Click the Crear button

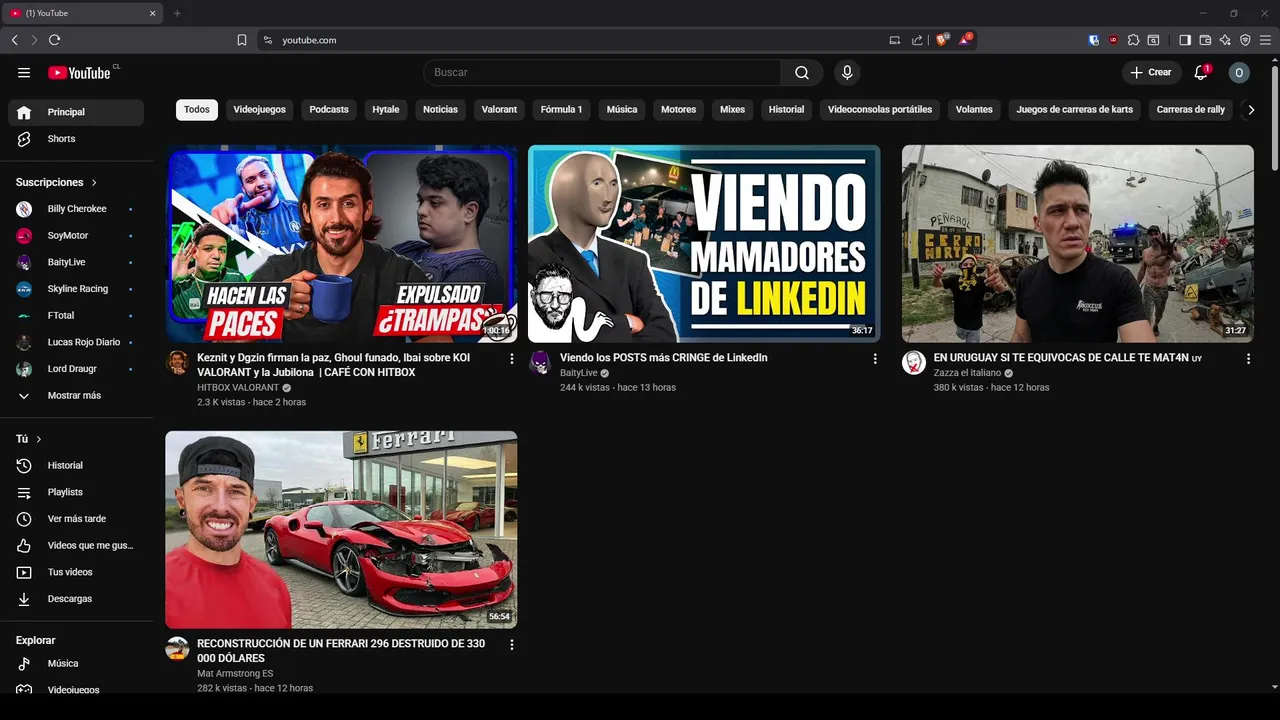pyautogui.click(x=1151, y=72)
